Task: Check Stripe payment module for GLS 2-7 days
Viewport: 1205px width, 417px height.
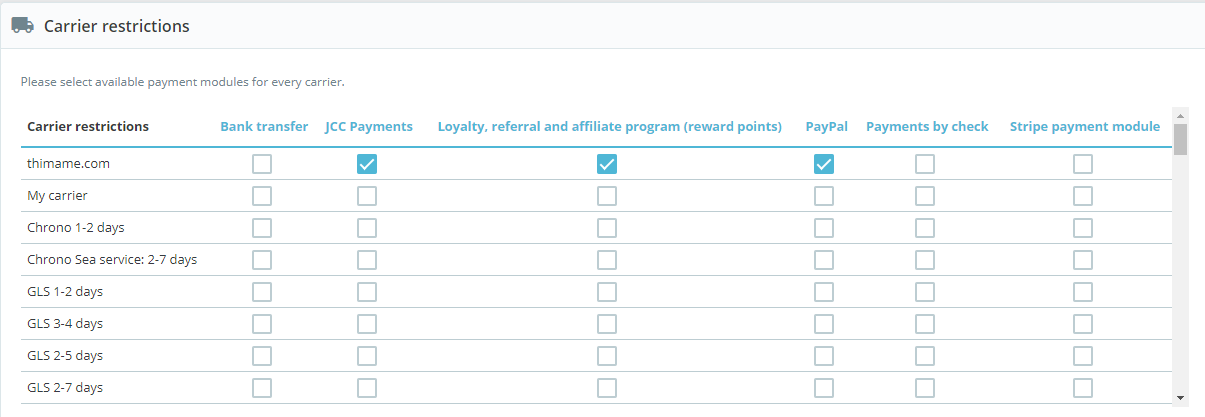Action: click(1083, 388)
